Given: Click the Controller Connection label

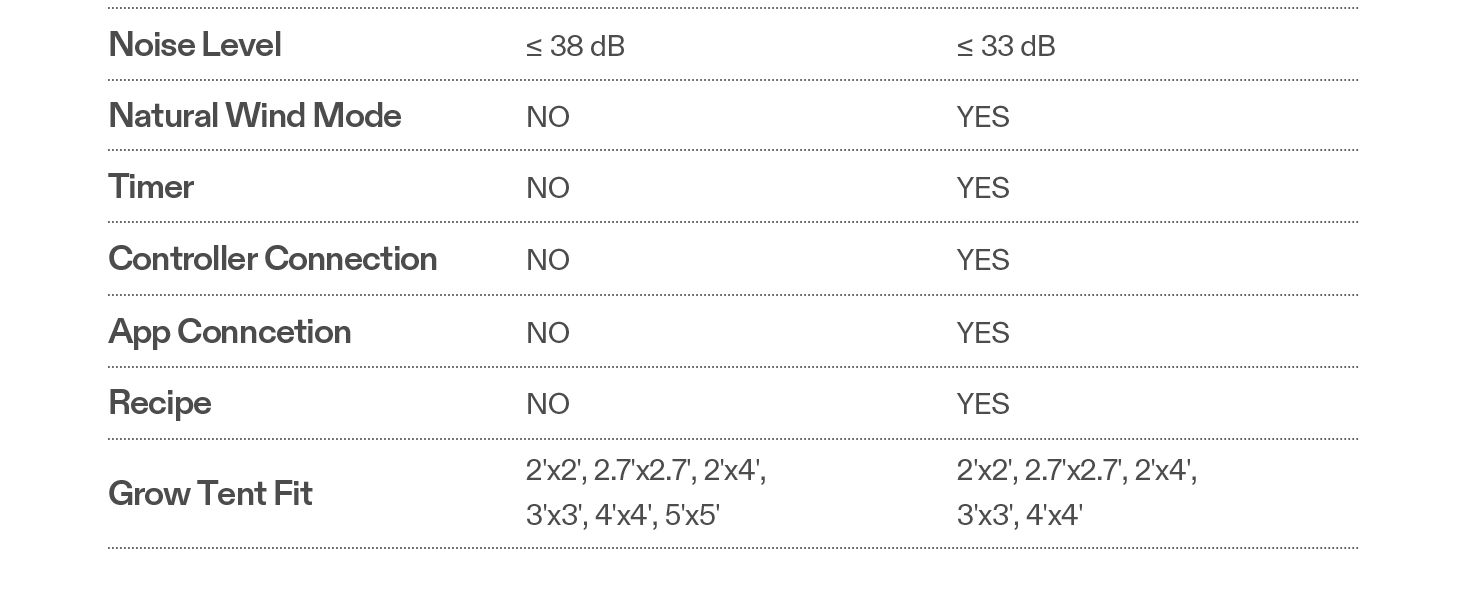Looking at the screenshot, I should (x=273, y=259).
